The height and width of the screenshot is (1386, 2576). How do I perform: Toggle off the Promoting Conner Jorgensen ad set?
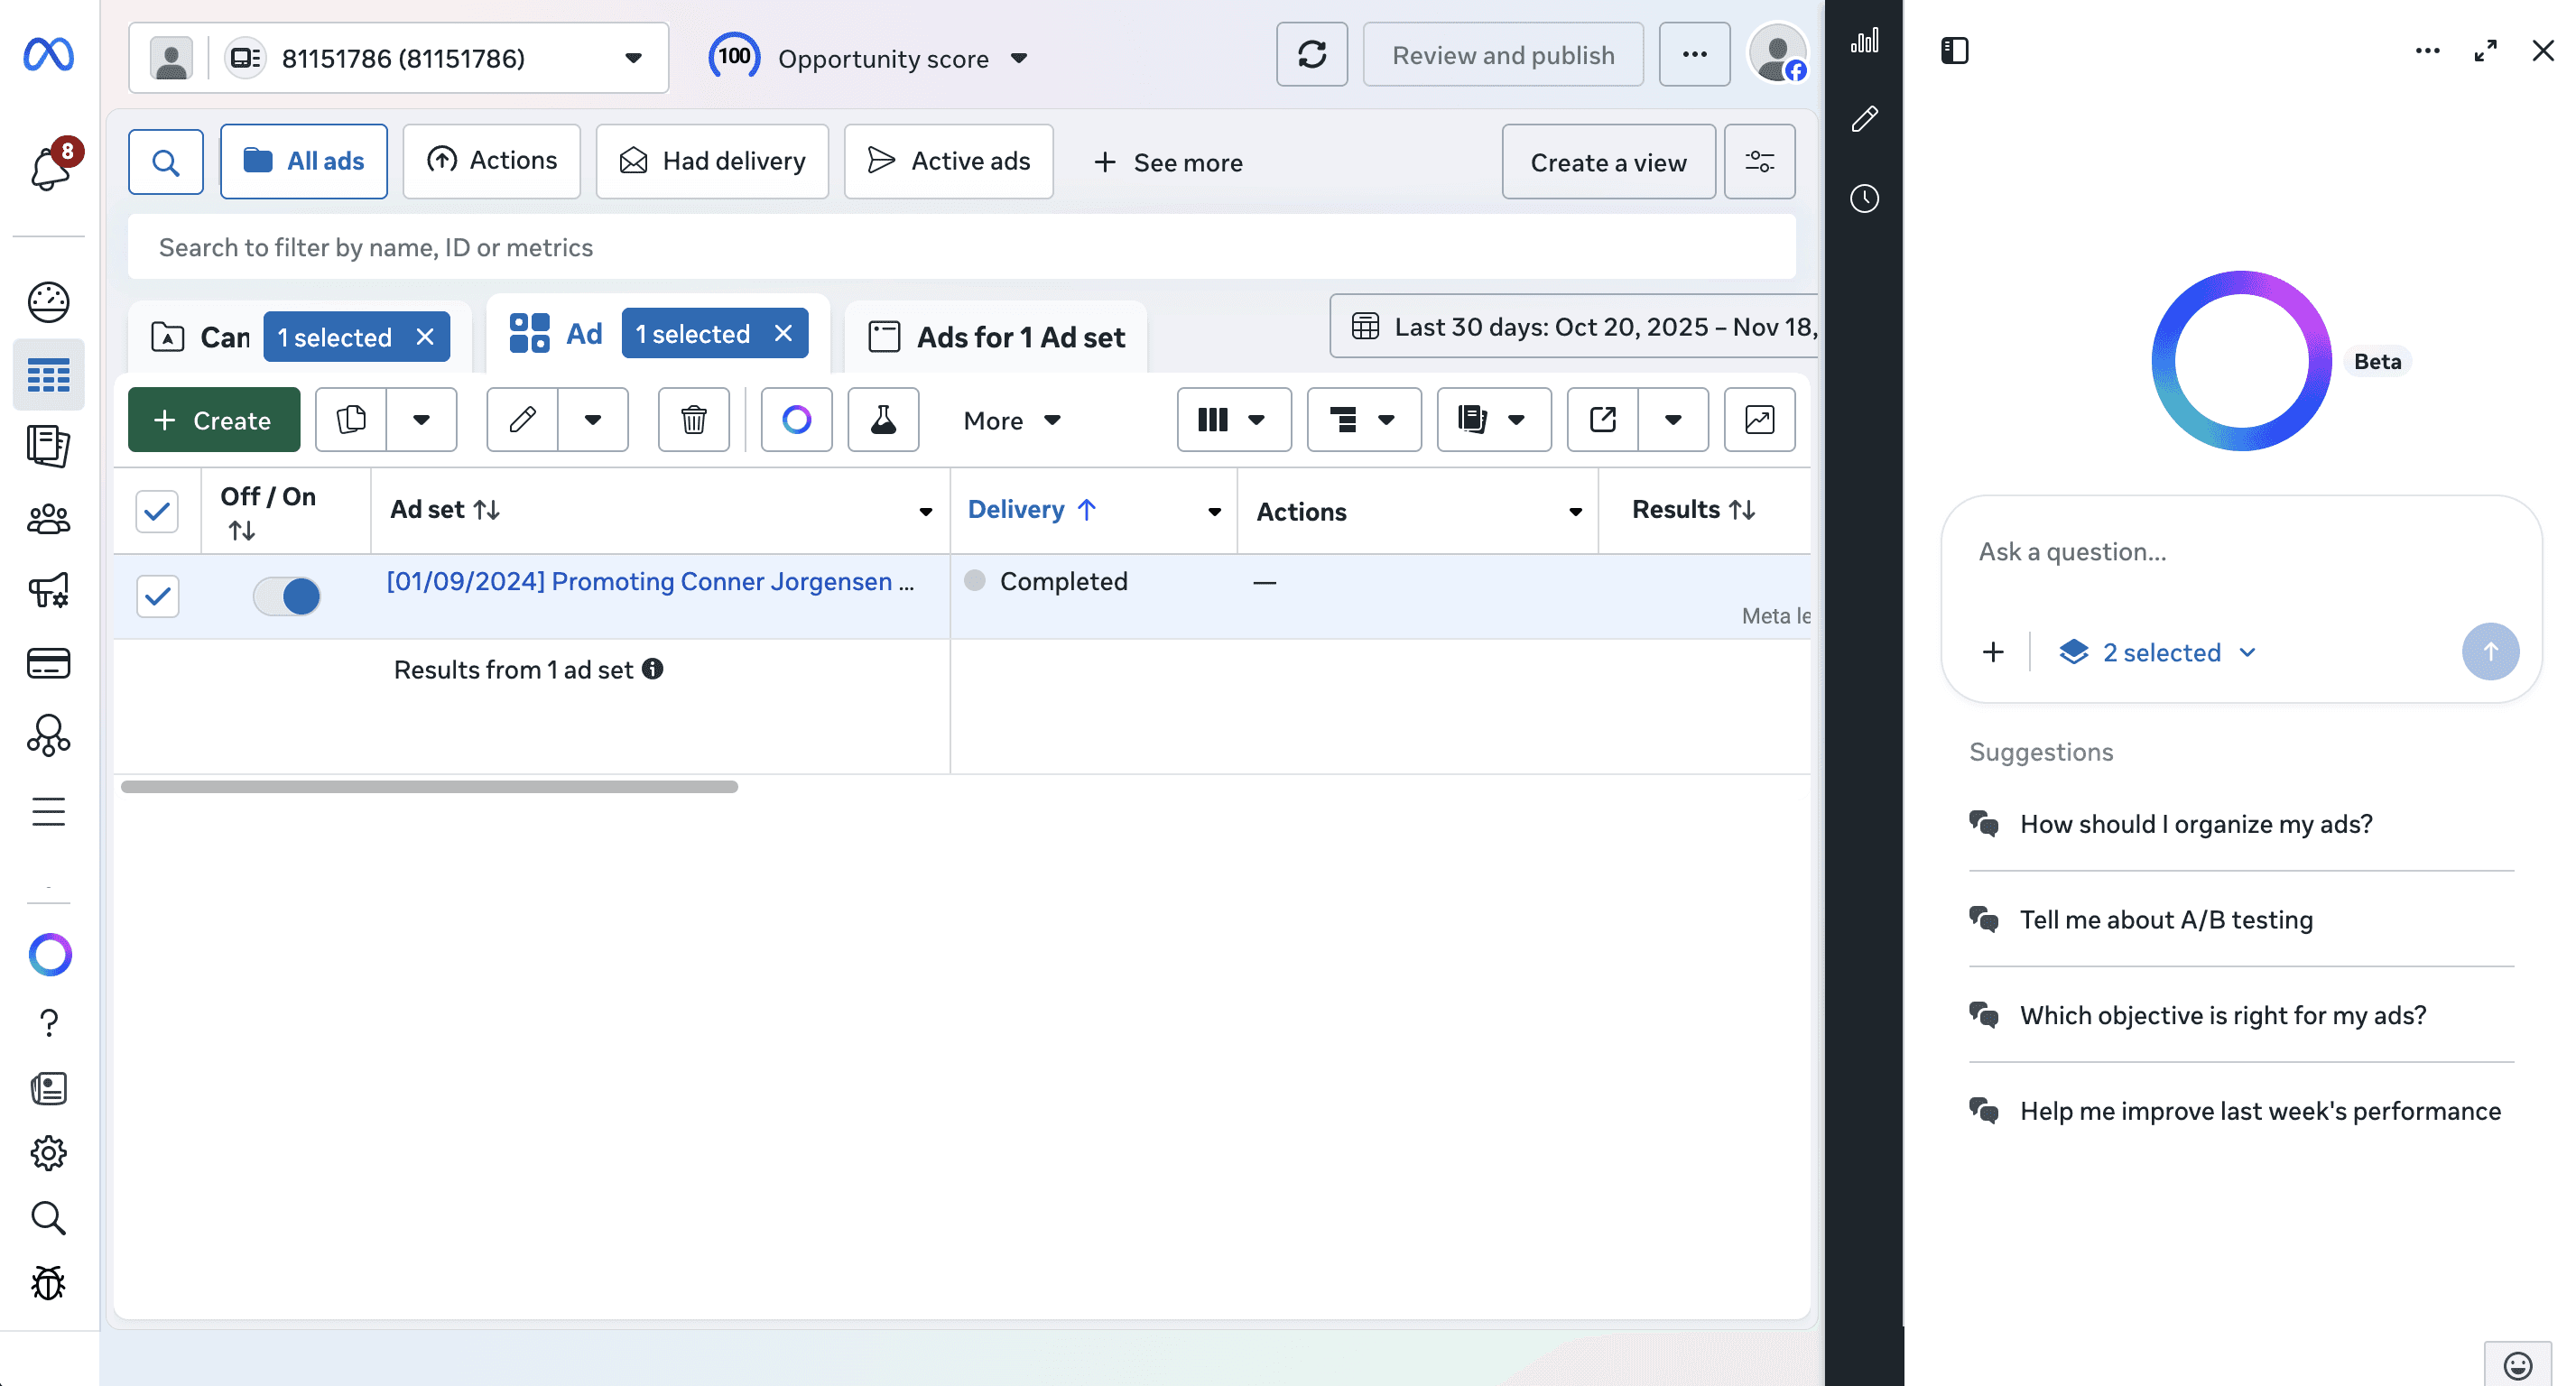pos(287,597)
